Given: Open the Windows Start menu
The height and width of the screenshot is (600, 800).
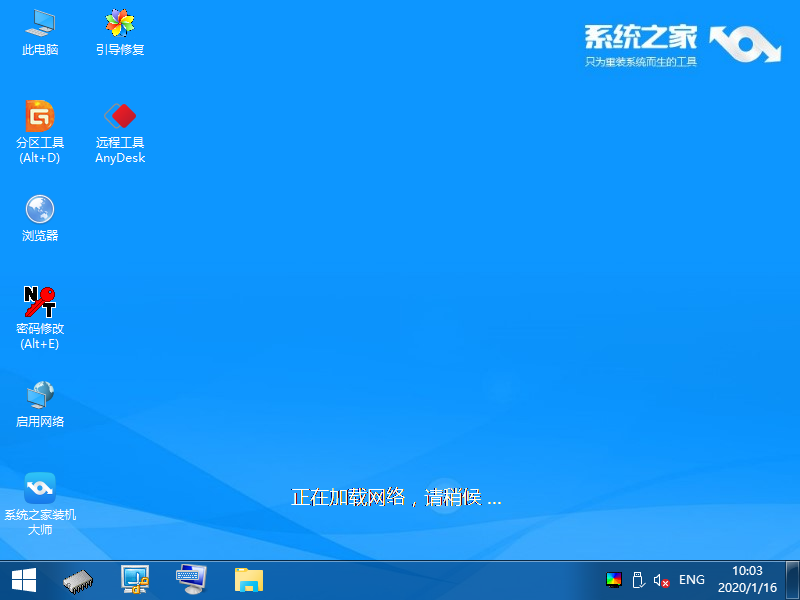Looking at the screenshot, I should 24,580.
